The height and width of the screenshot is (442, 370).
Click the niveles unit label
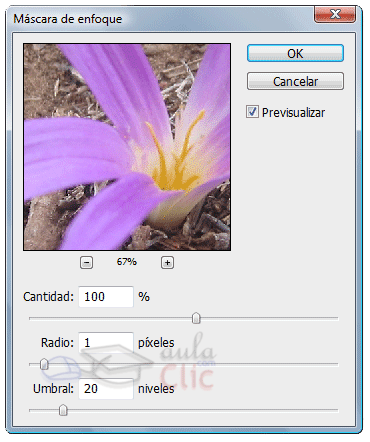tap(156, 389)
